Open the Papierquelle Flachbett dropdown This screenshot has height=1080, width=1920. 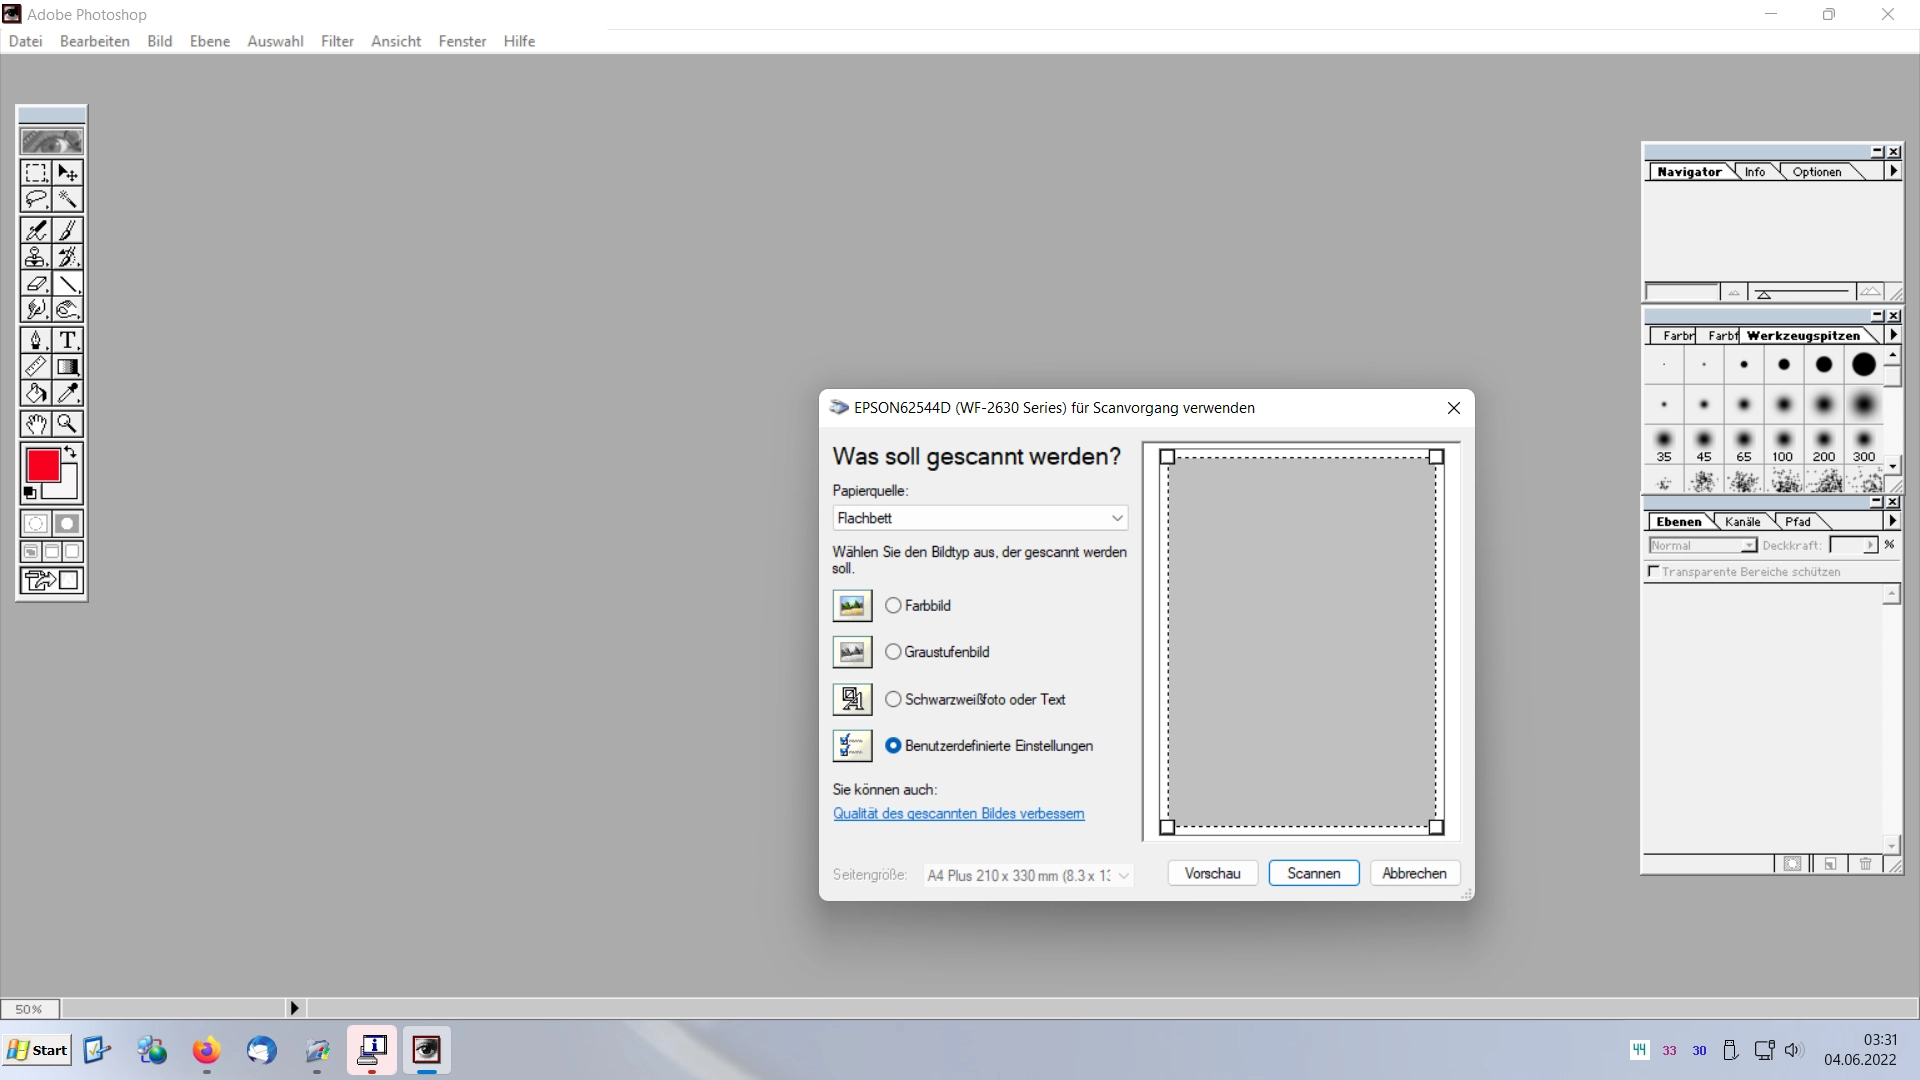click(x=980, y=518)
